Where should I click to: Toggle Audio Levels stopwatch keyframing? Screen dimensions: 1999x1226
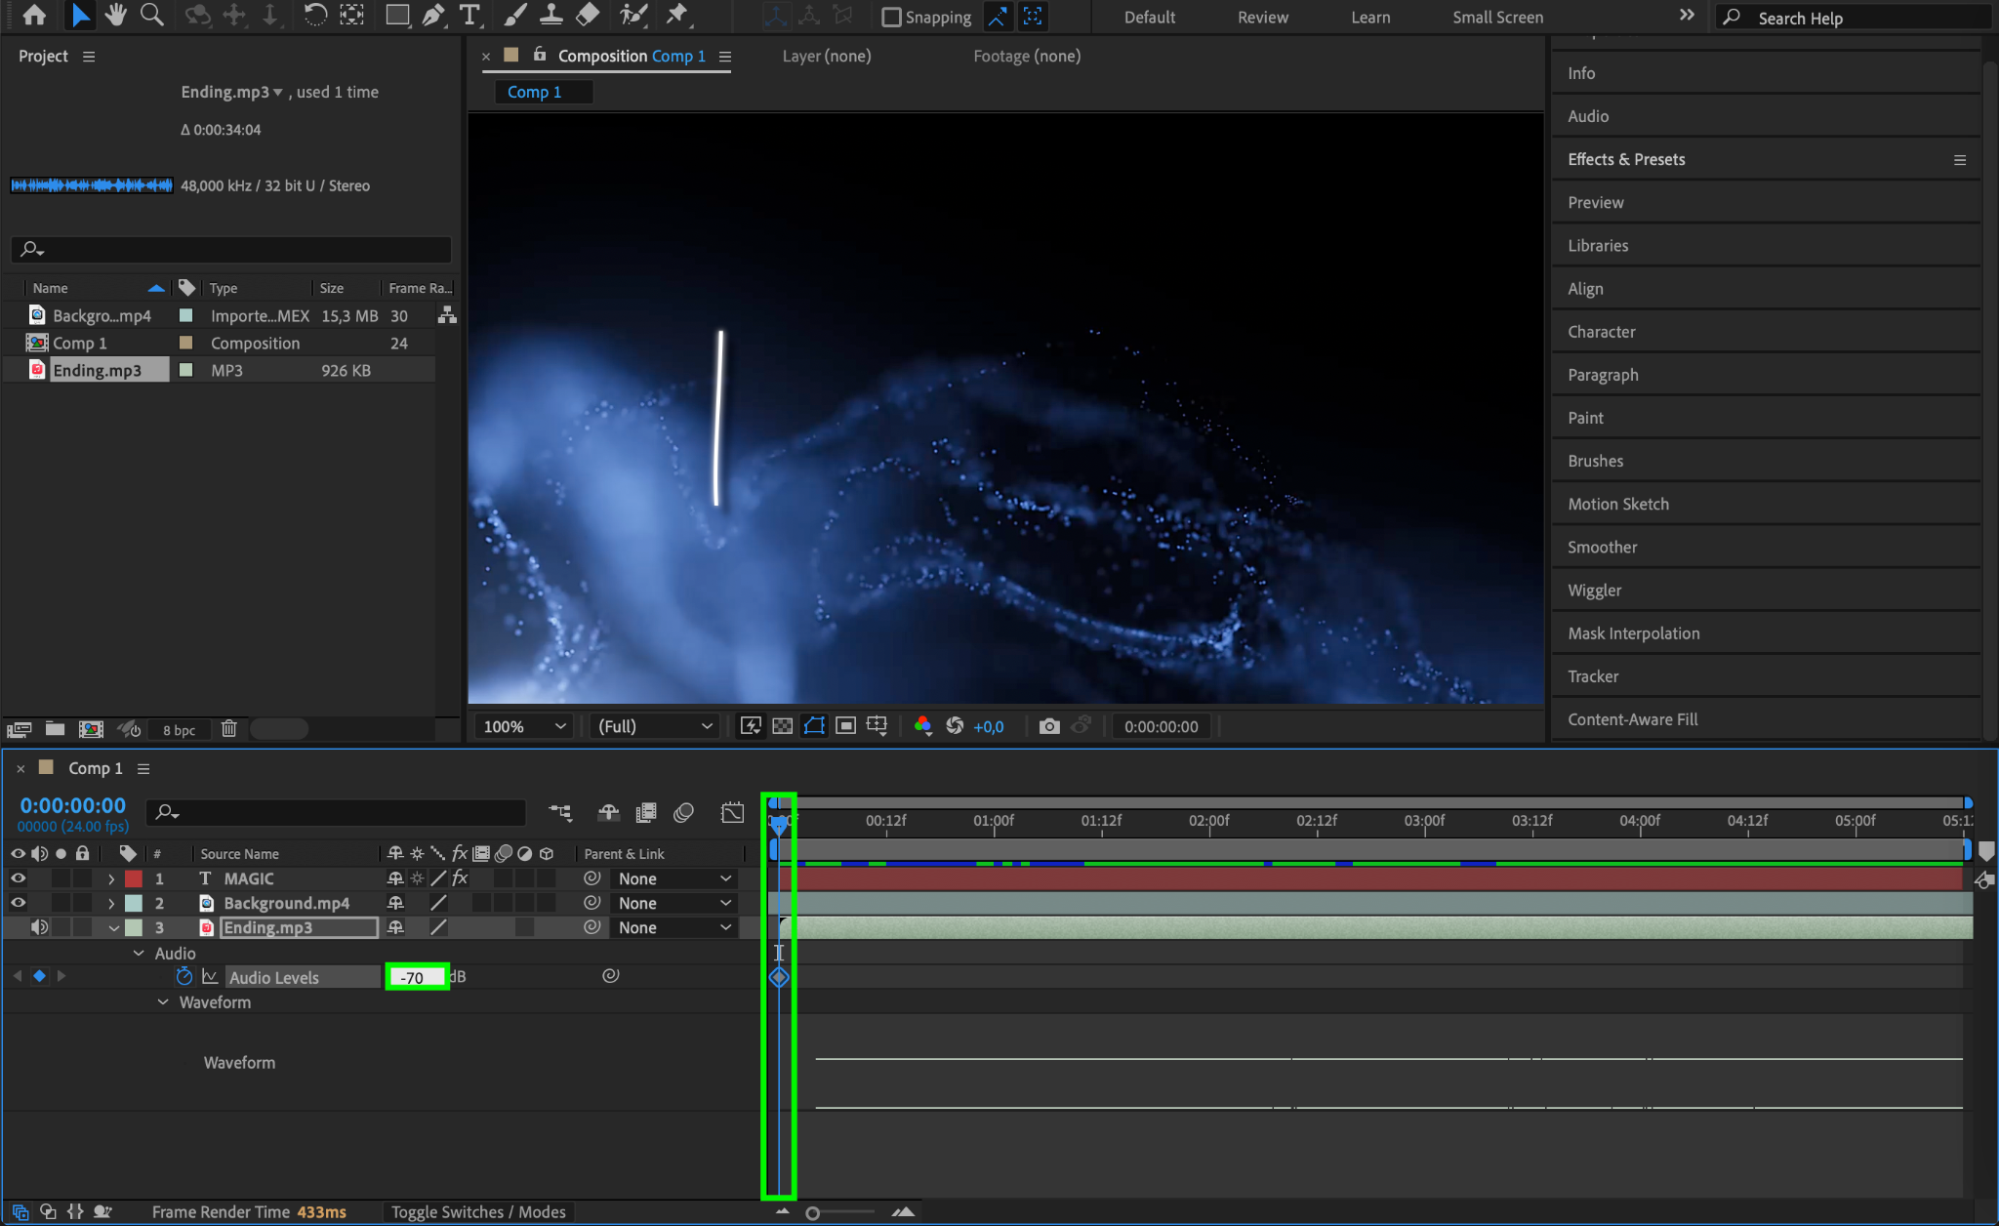click(184, 977)
